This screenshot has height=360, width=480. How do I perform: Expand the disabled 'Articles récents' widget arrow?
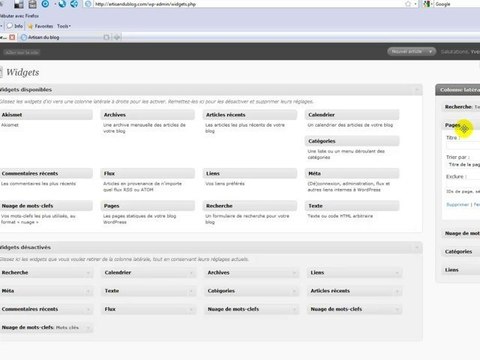click(397, 291)
